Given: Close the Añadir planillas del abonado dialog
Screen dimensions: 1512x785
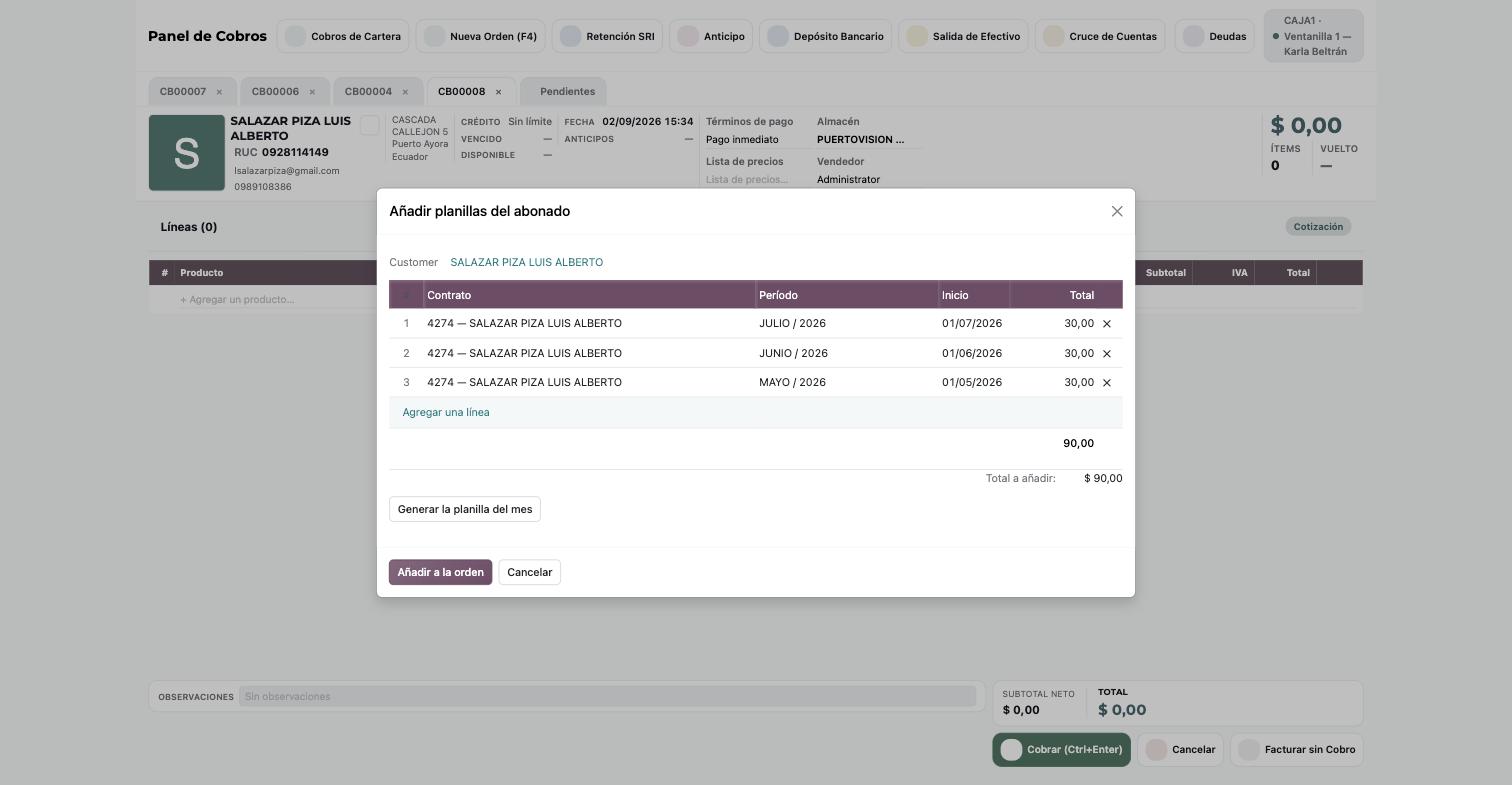Looking at the screenshot, I should pyautogui.click(x=1117, y=211).
